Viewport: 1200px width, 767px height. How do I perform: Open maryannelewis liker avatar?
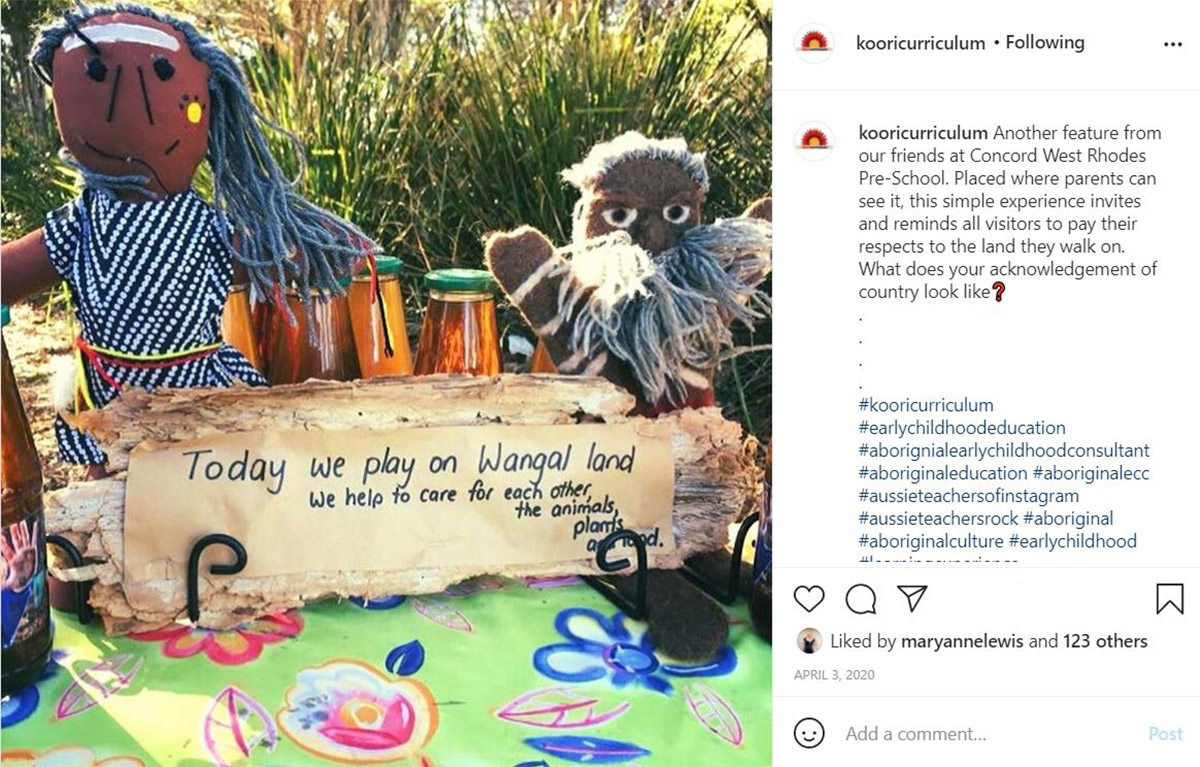click(809, 641)
